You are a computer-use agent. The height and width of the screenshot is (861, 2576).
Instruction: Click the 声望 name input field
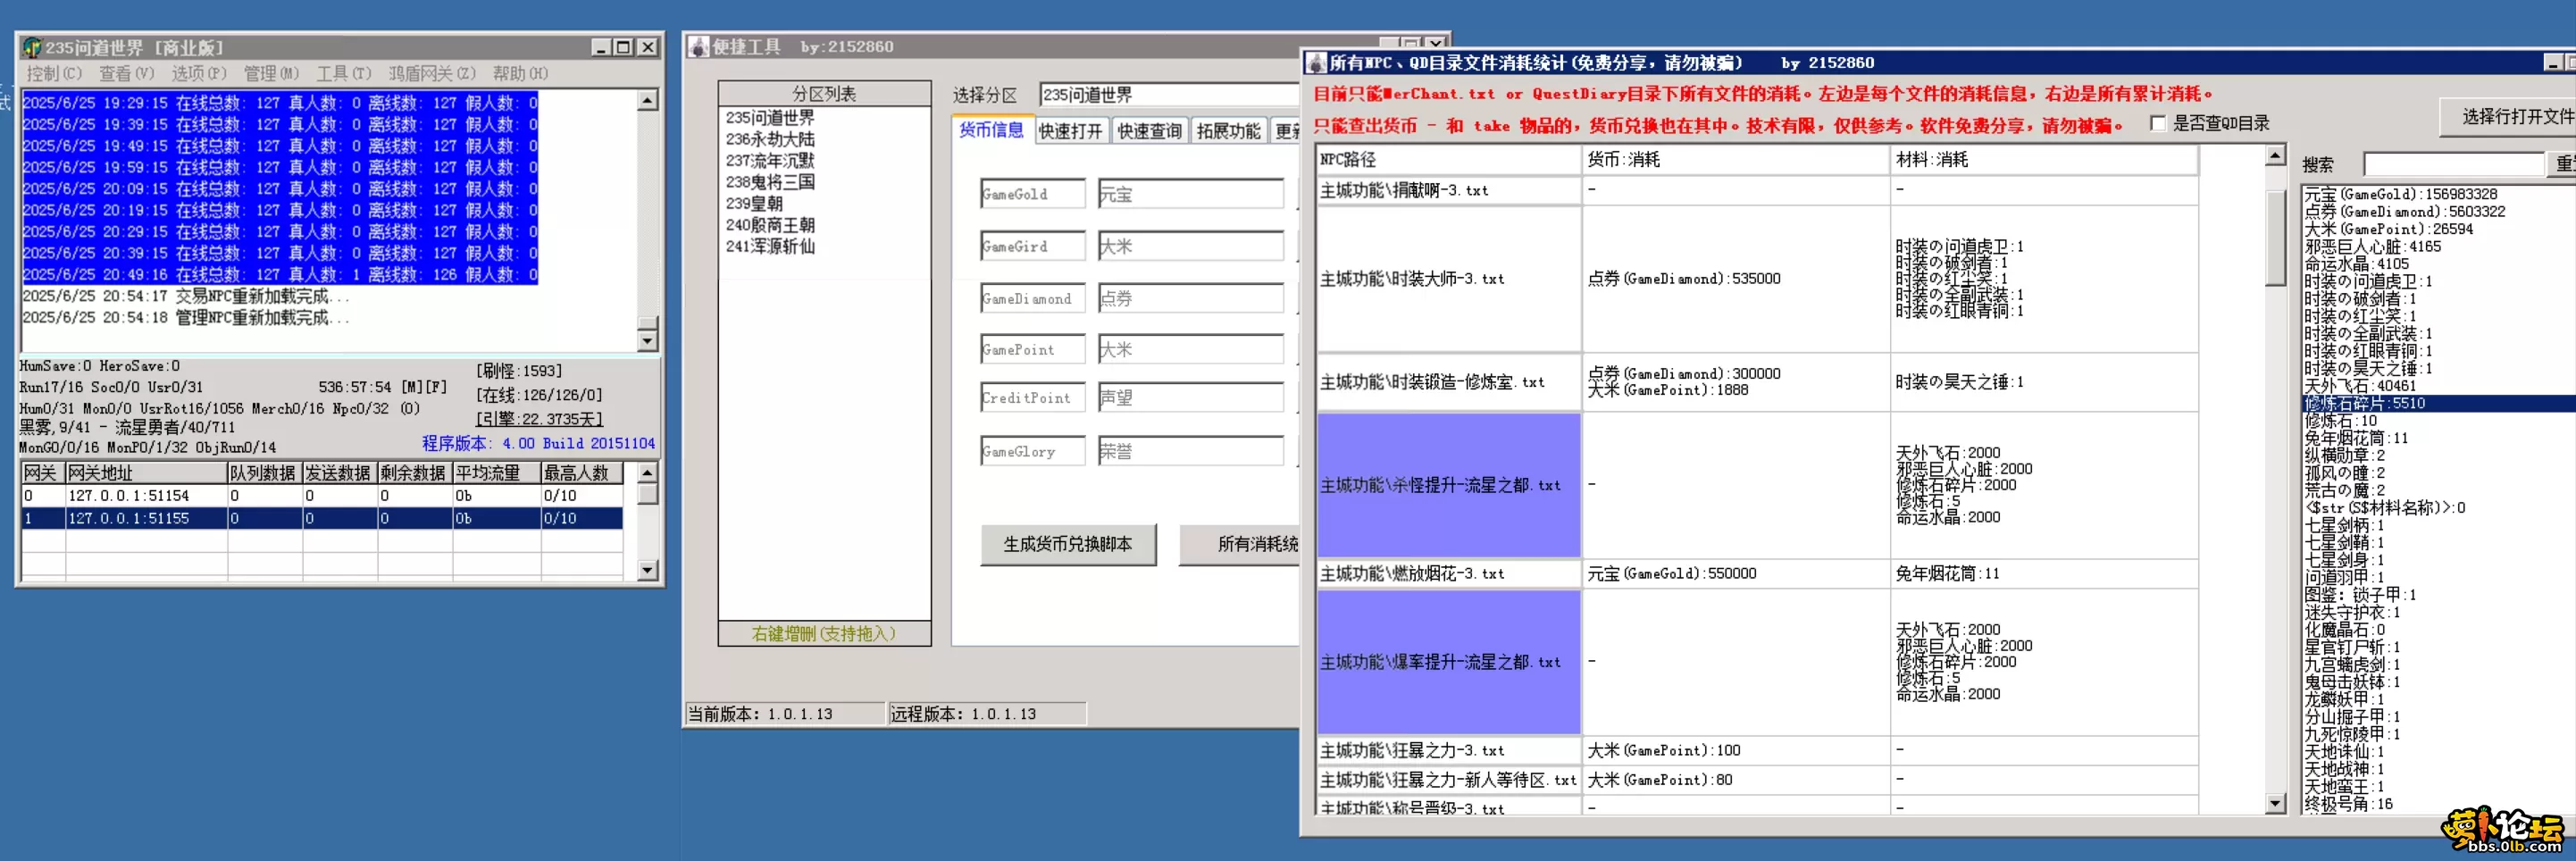(1190, 397)
